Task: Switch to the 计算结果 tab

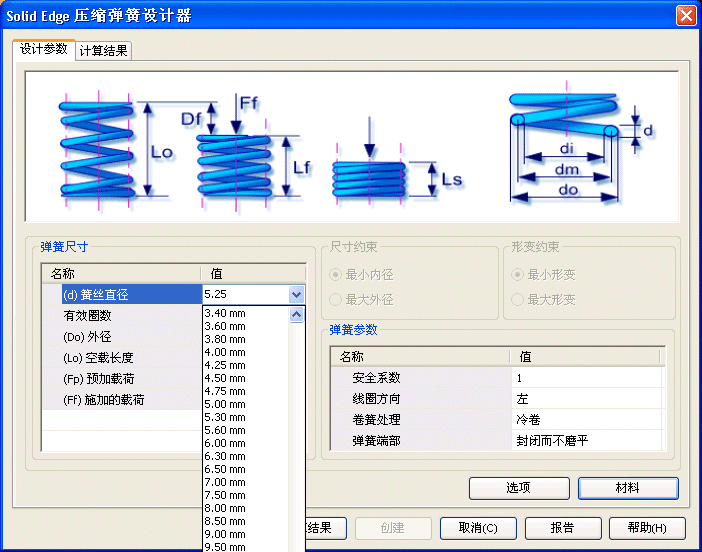Action: click(x=104, y=51)
